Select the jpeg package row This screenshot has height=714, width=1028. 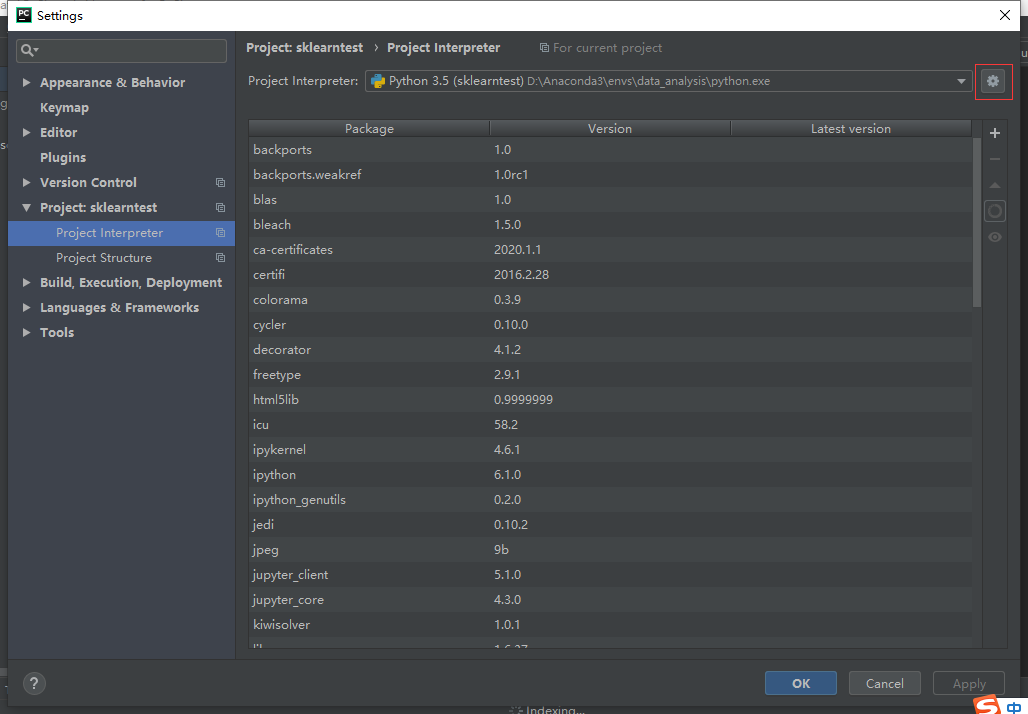(x=610, y=549)
